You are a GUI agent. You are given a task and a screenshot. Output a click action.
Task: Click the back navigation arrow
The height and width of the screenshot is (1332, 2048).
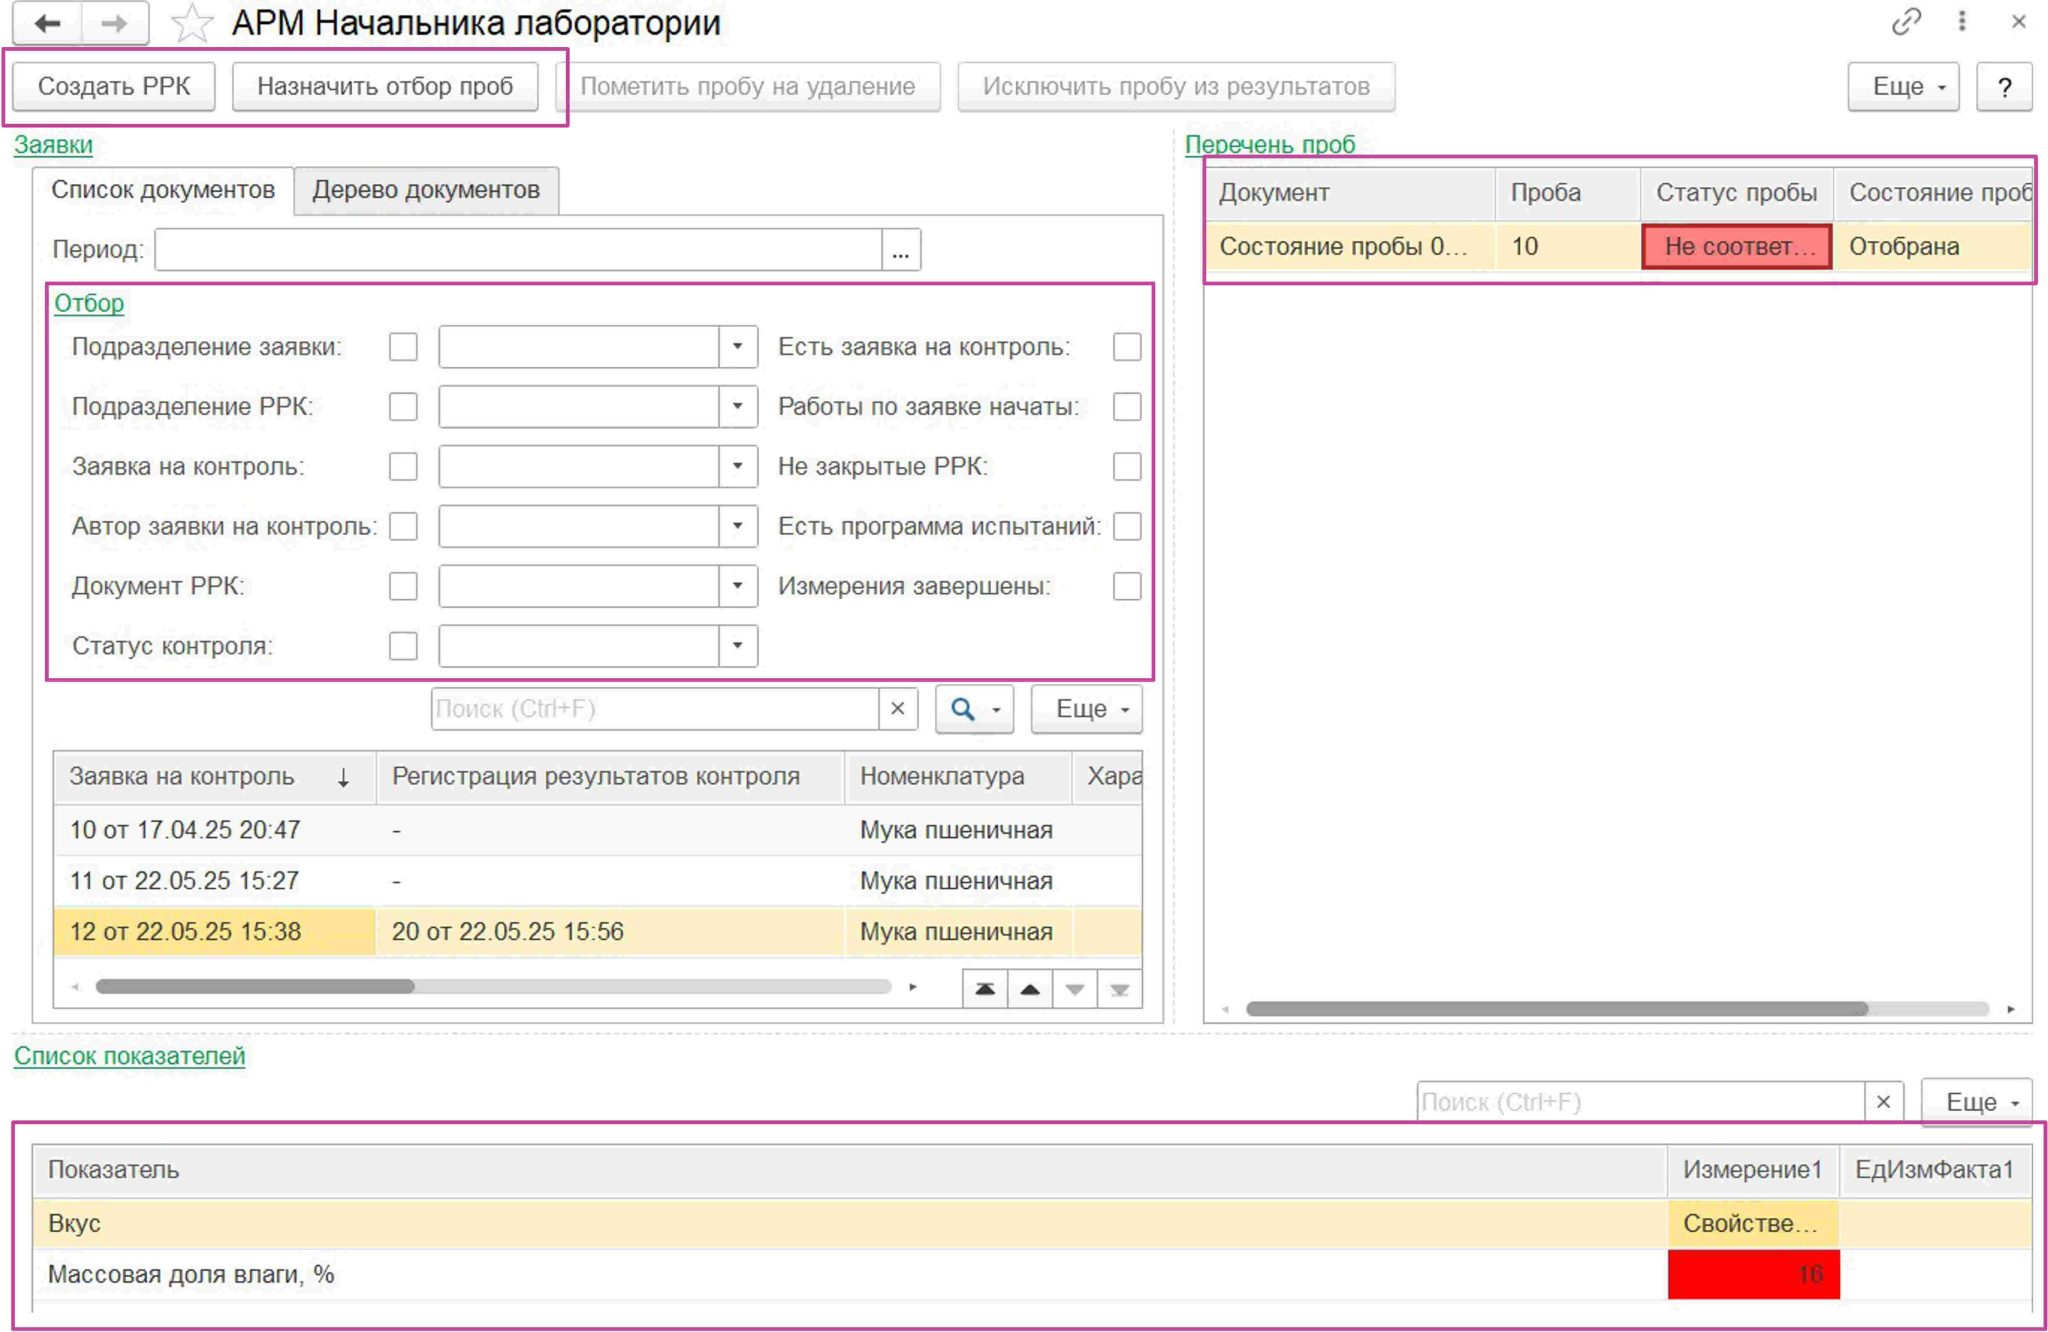click(x=47, y=22)
